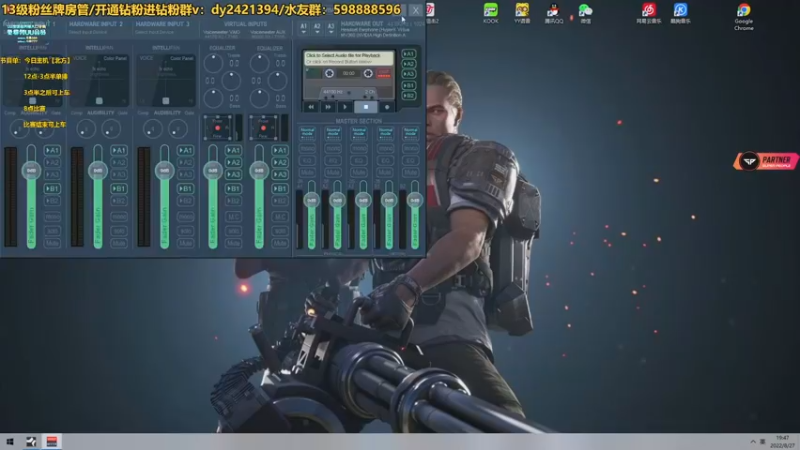
Task: Click Hardware Input 3 intellipan position handle
Action: 165,101
